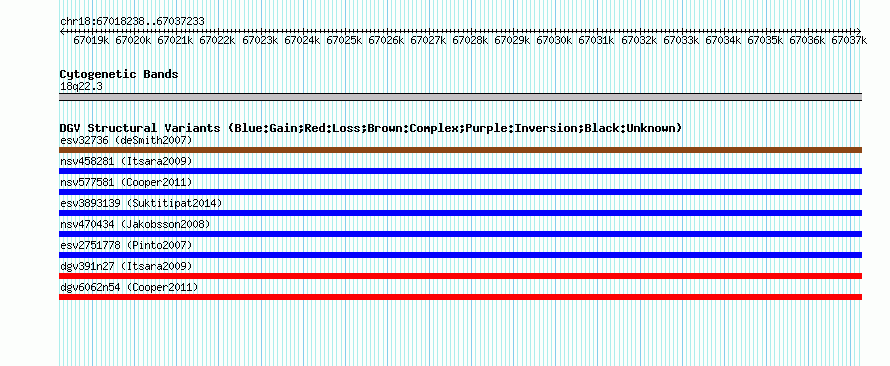
Task: Click the 18q22.3 band label
Action: point(81,87)
